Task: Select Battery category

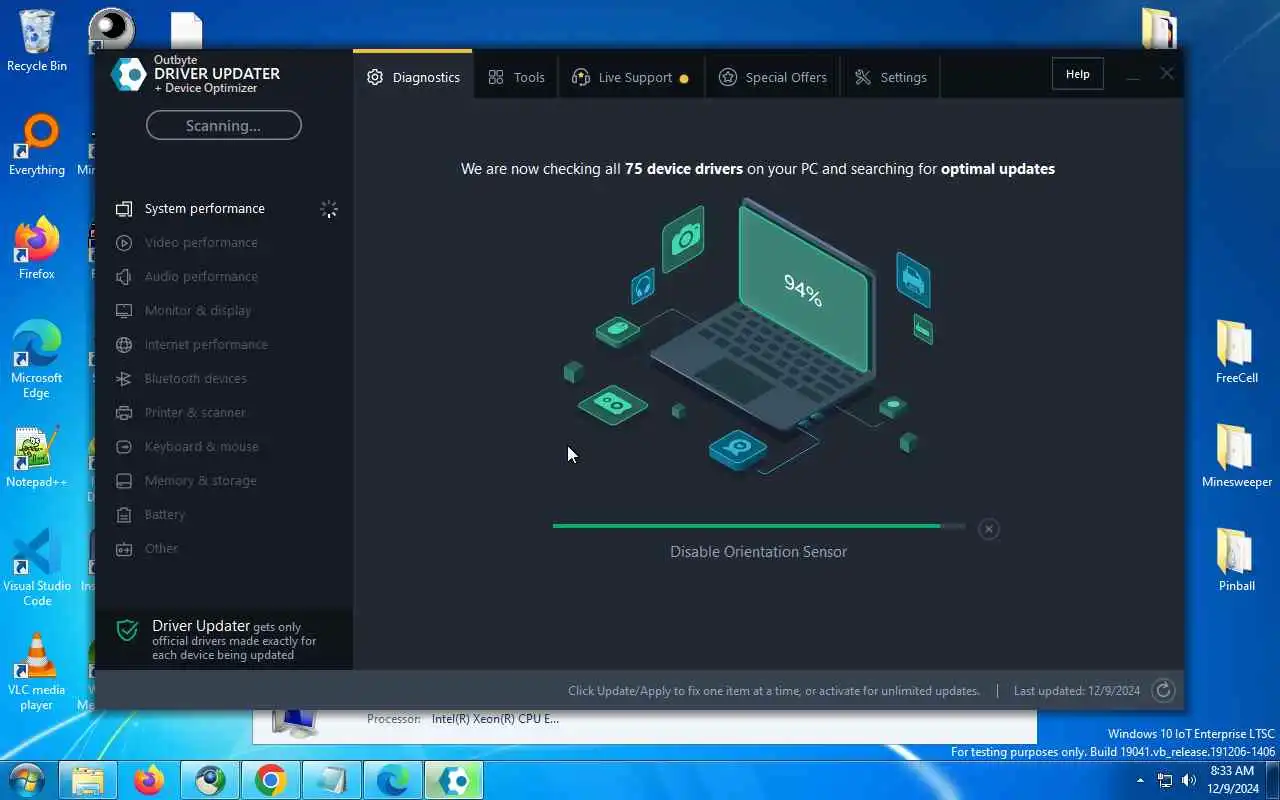Action: pos(226,515)
